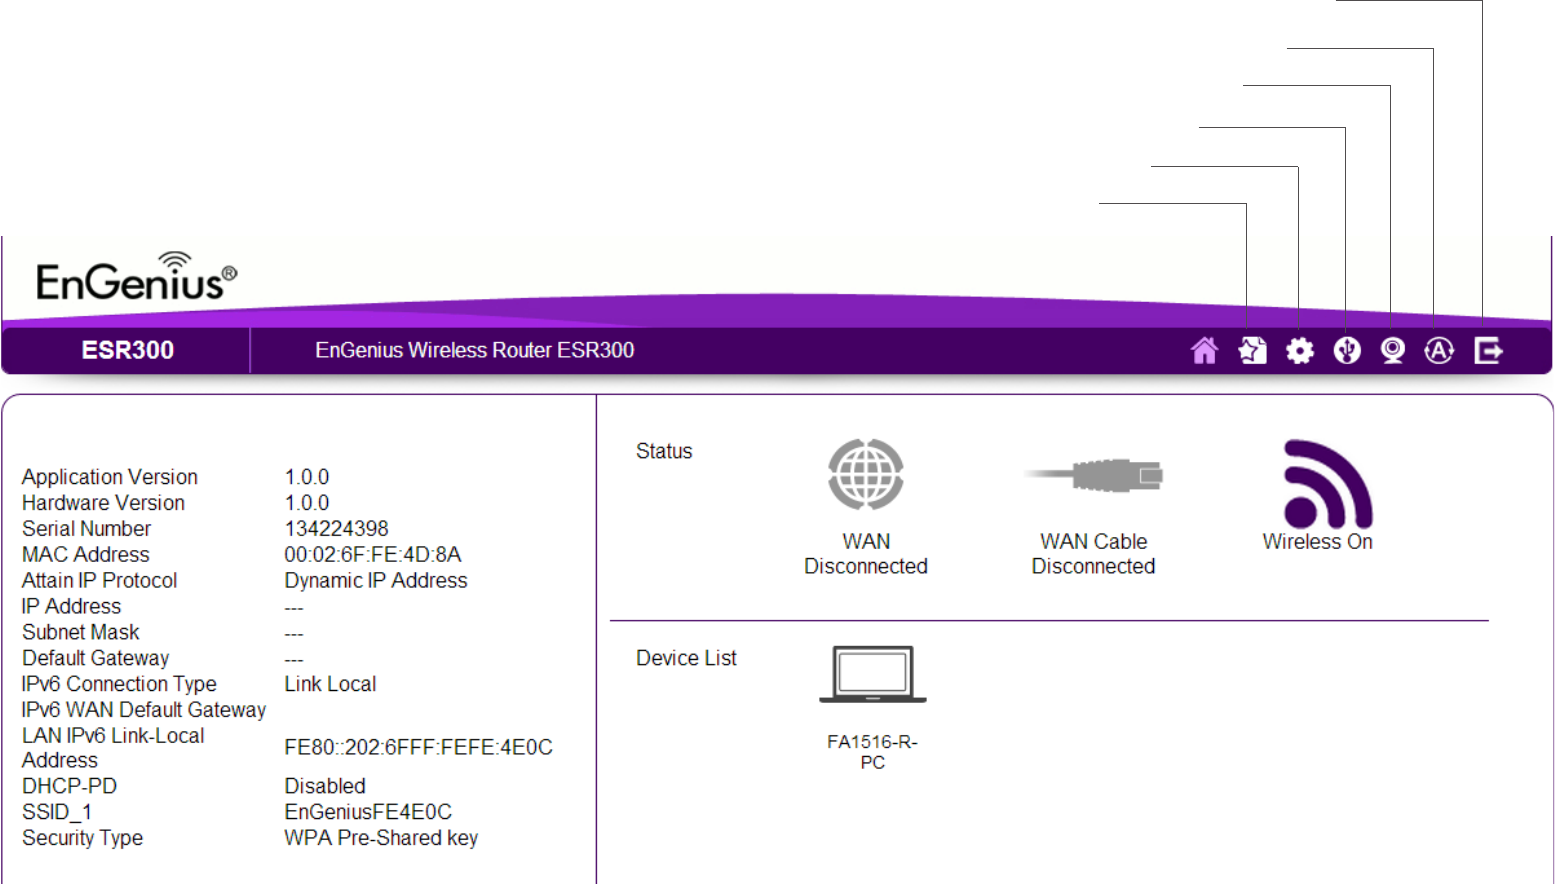Click the 'Security Type' label
1555x884 pixels.
[82, 838]
